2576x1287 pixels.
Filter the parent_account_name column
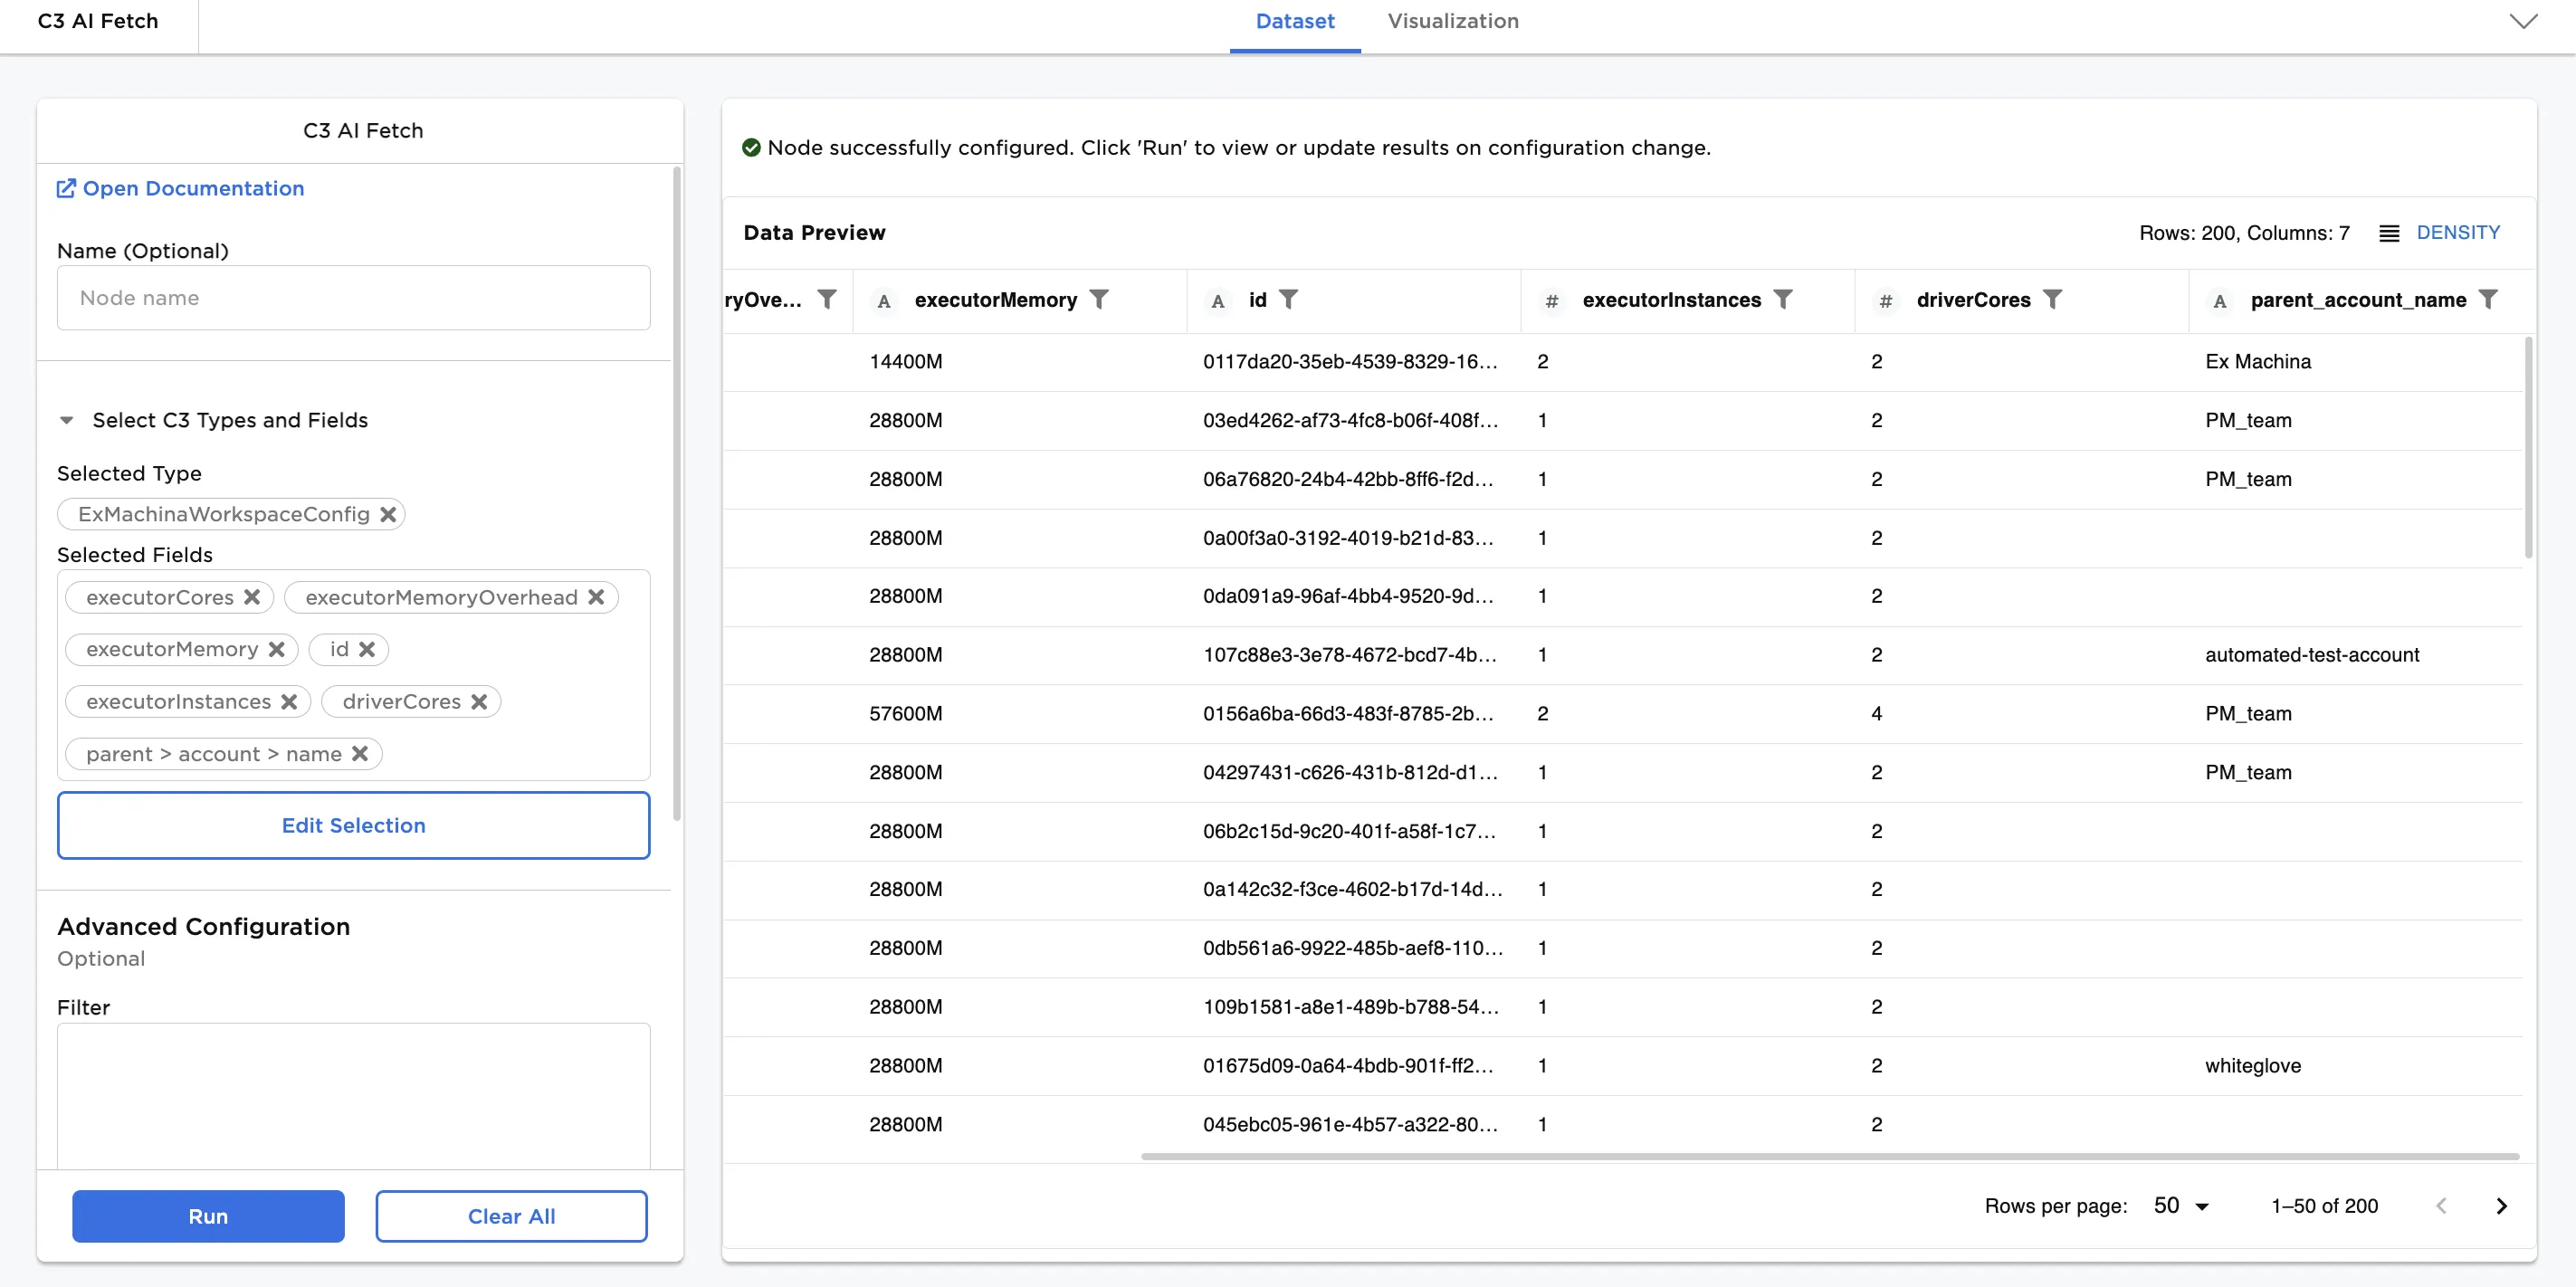point(2488,299)
